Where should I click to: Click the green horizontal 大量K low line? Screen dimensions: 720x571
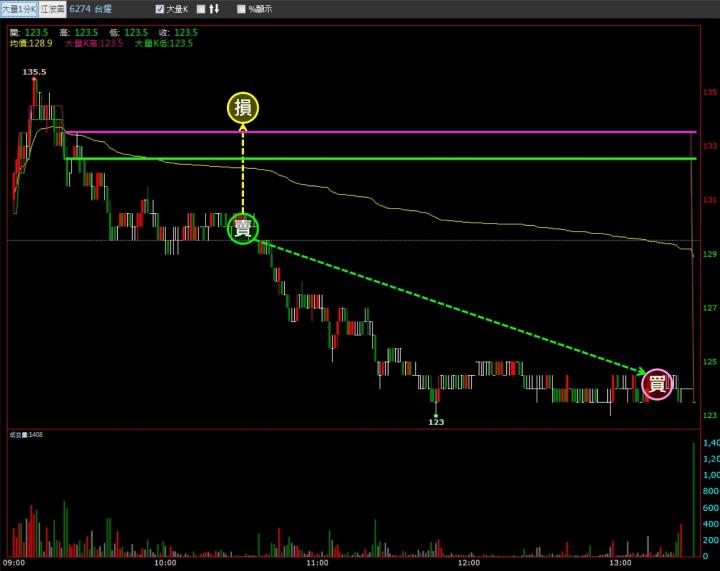381,159
